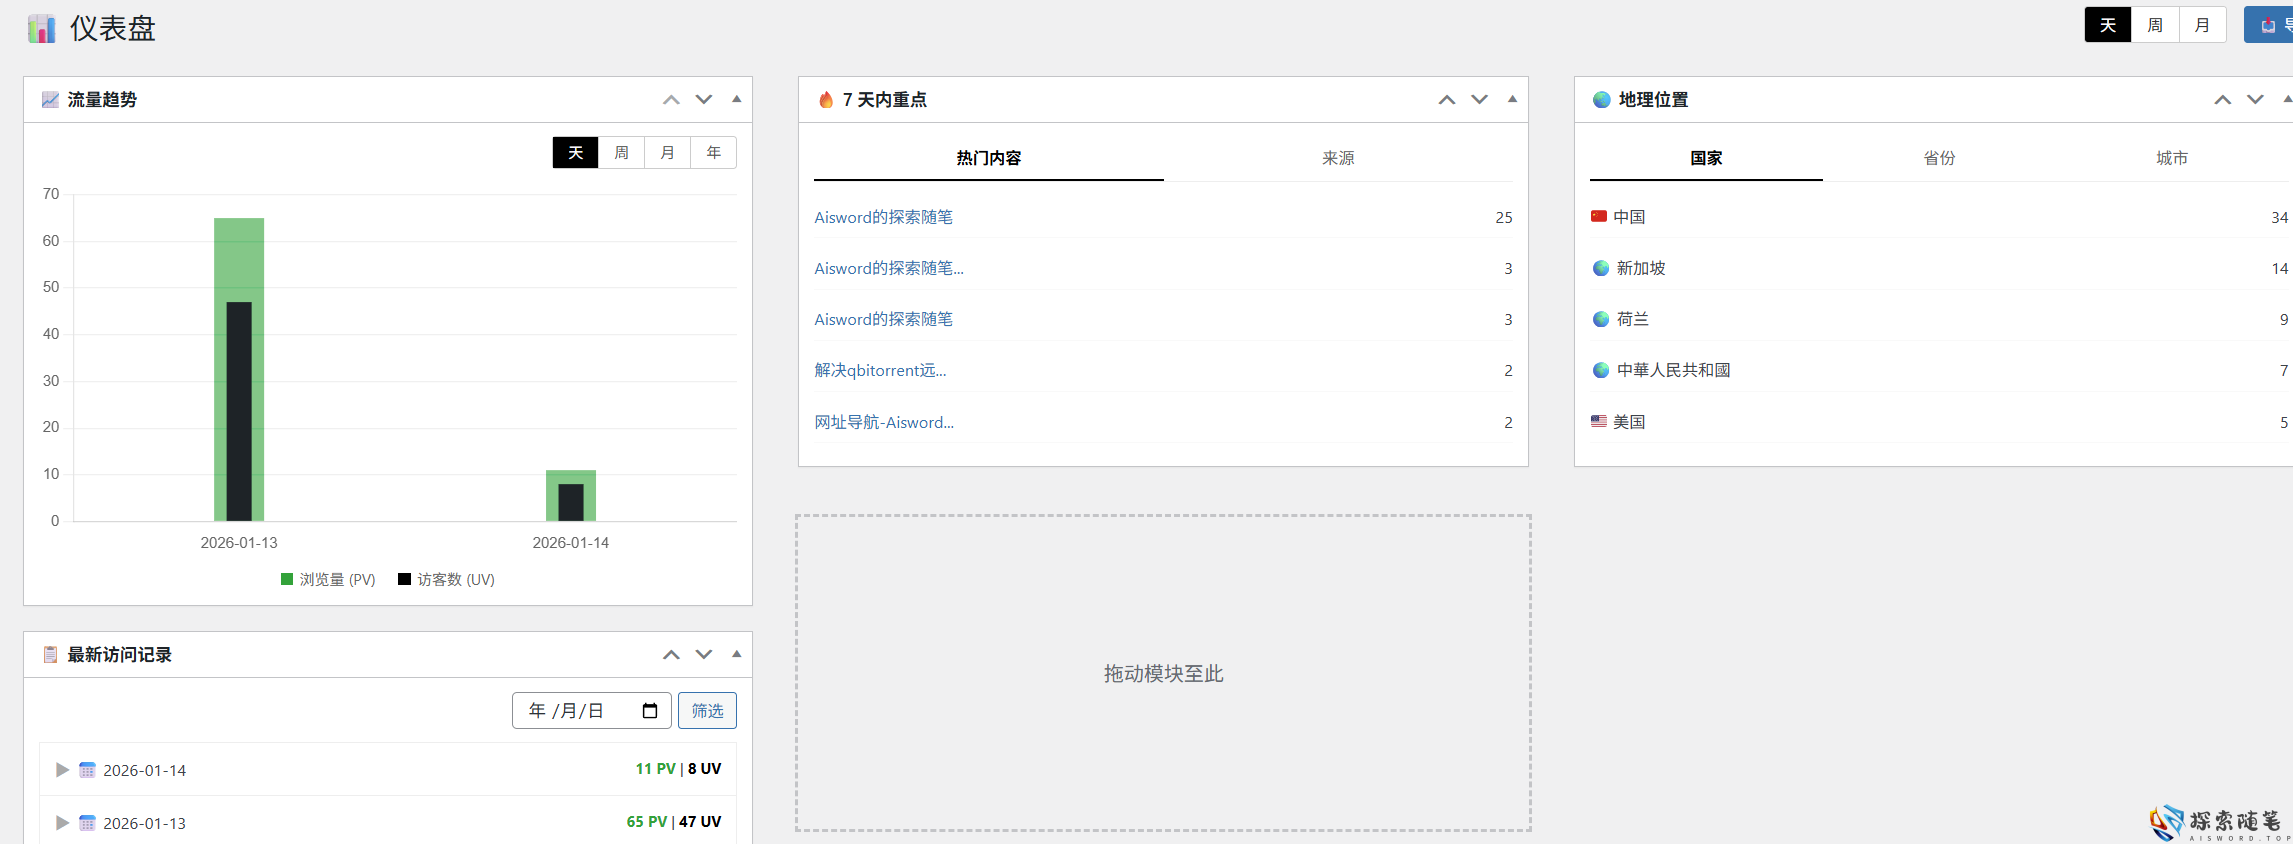
Task: Click the 拖动模块至此 drop zone
Action: [1163, 673]
